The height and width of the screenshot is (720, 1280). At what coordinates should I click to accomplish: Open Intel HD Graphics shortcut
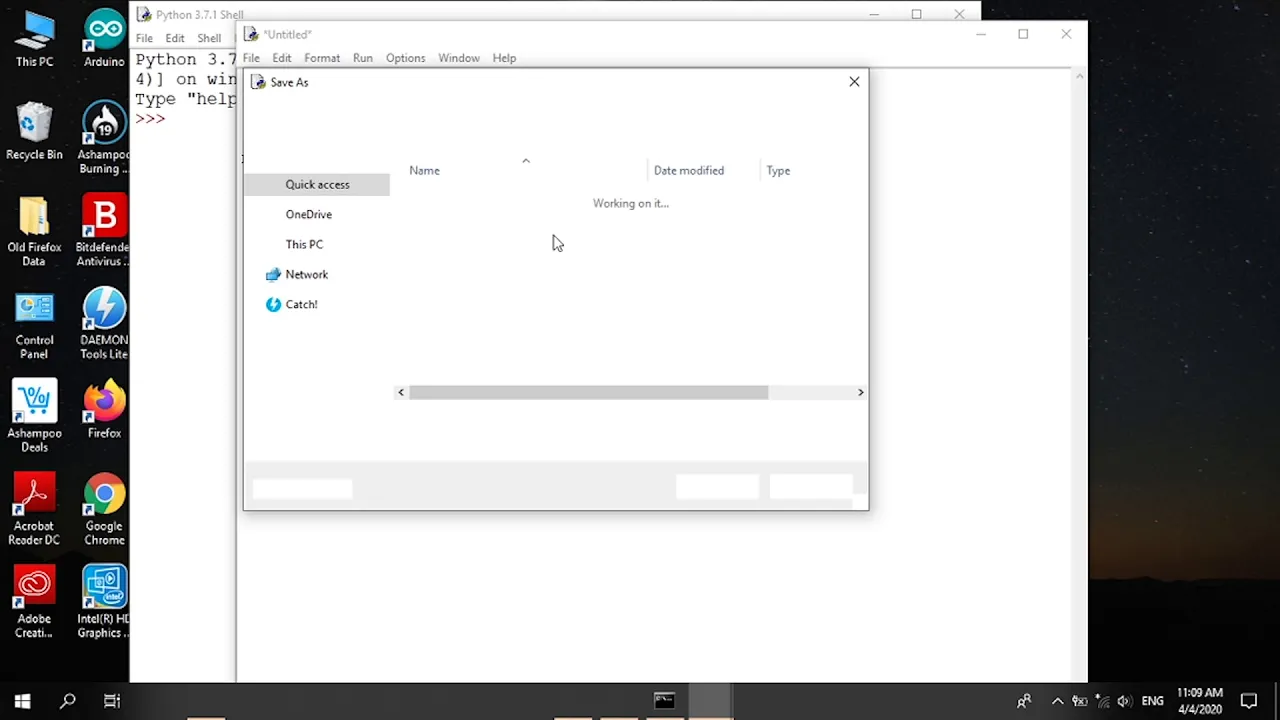[104, 603]
